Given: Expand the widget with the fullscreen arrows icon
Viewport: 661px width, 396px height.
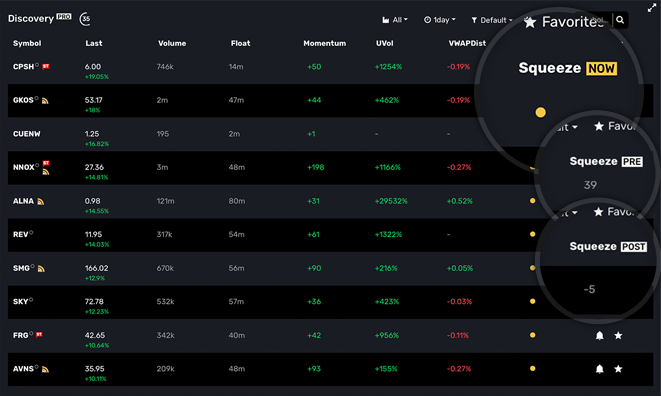Looking at the screenshot, I should click(652, 8).
